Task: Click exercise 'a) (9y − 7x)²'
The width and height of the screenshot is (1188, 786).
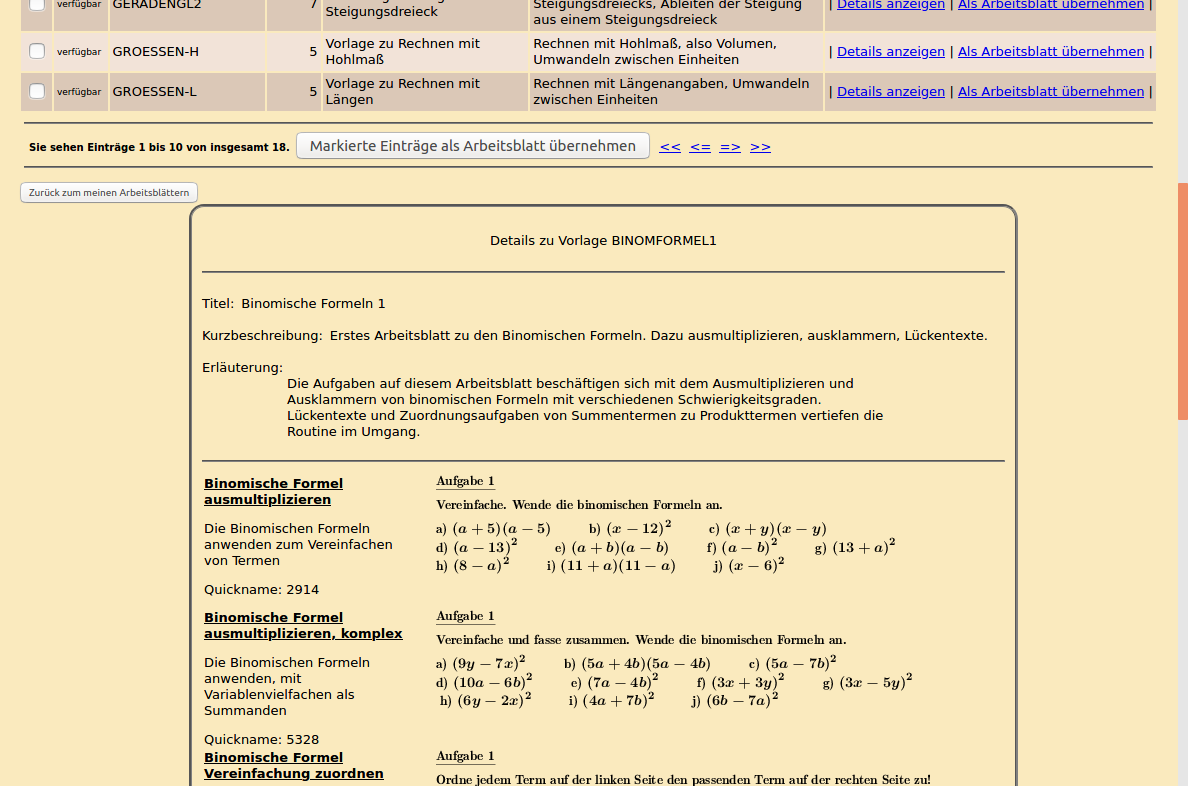Action: click(480, 662)
